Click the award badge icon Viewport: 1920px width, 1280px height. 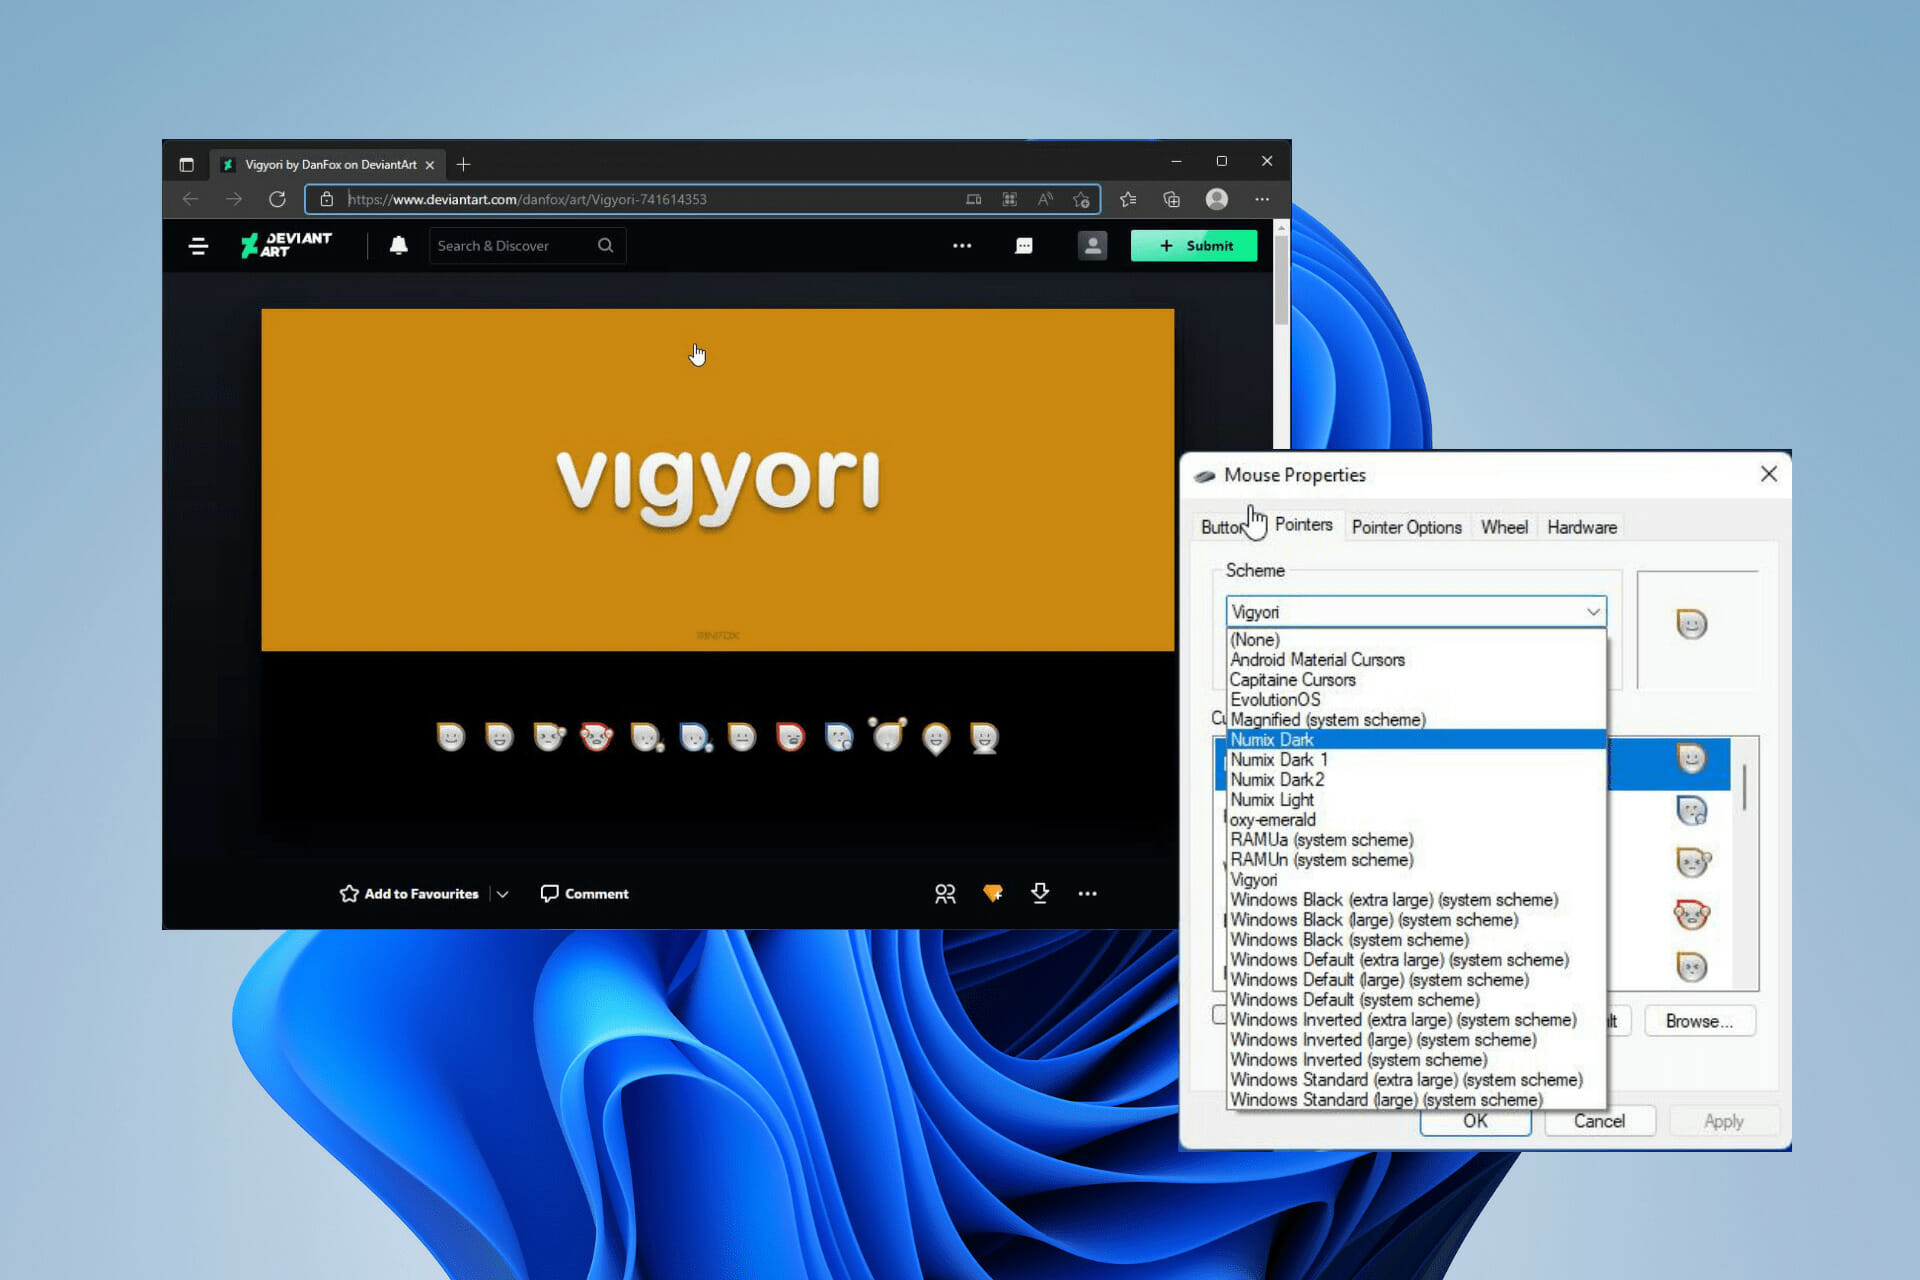pyautogui.click(x=992, y=894)
